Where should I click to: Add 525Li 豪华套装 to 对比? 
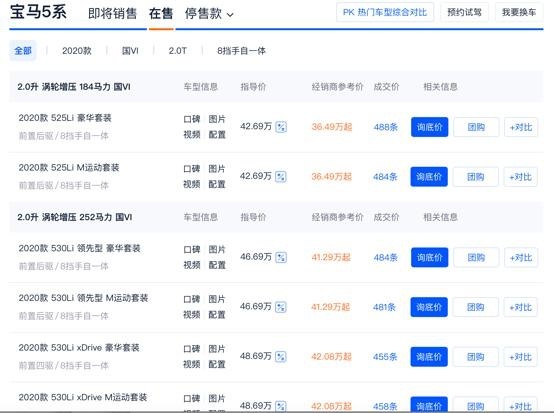pos(521,127)
